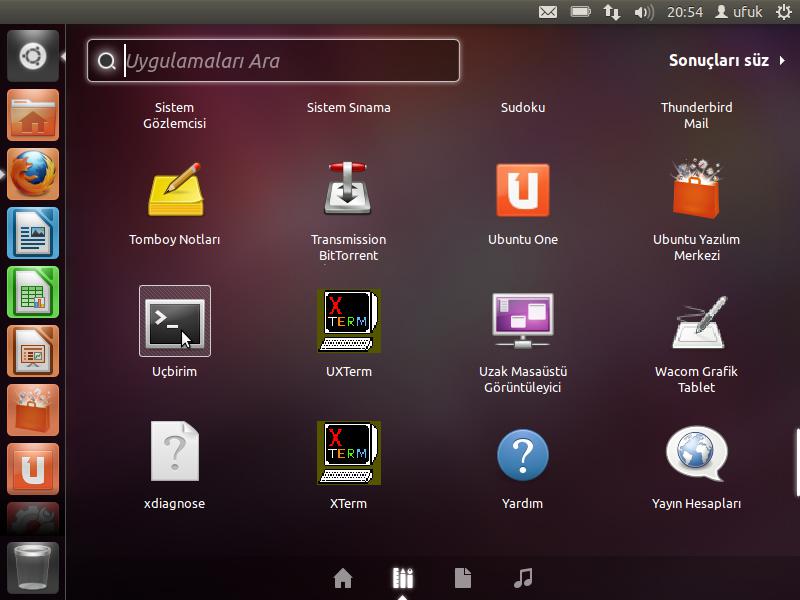Switch to the Home lens tab

coord(343,578)
